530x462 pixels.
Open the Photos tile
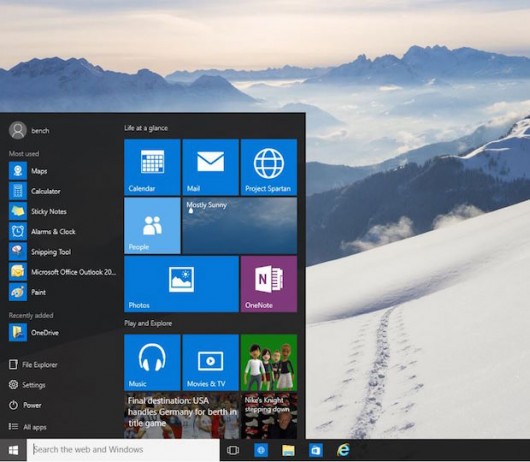182,284
